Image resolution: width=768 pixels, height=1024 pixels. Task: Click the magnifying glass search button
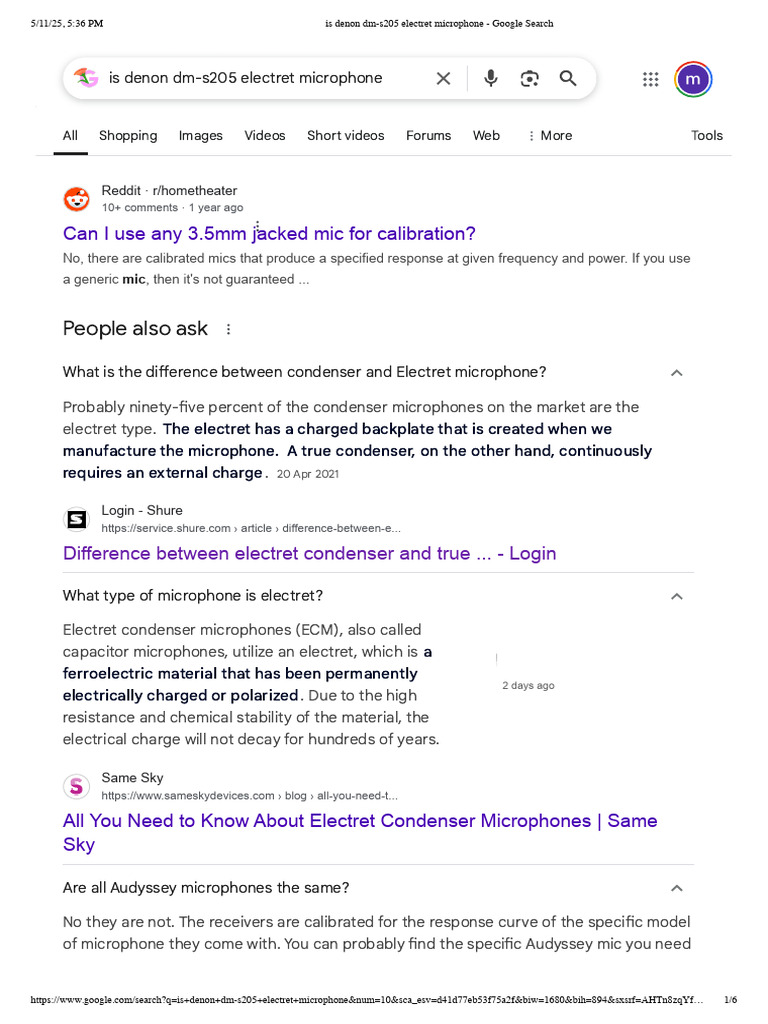(x=568, y=78)
